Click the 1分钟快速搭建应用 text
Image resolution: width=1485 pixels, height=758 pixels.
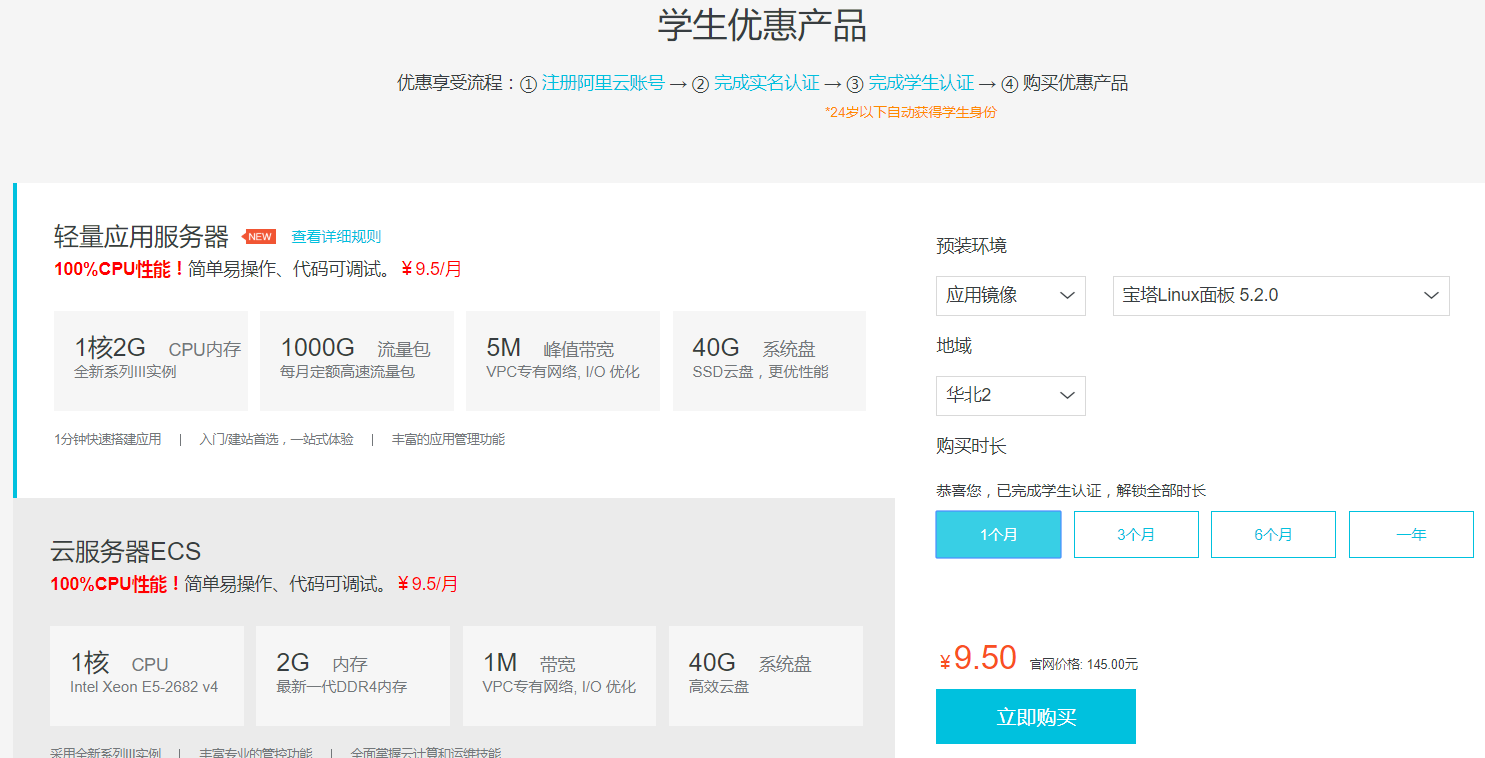coord(108,439)
